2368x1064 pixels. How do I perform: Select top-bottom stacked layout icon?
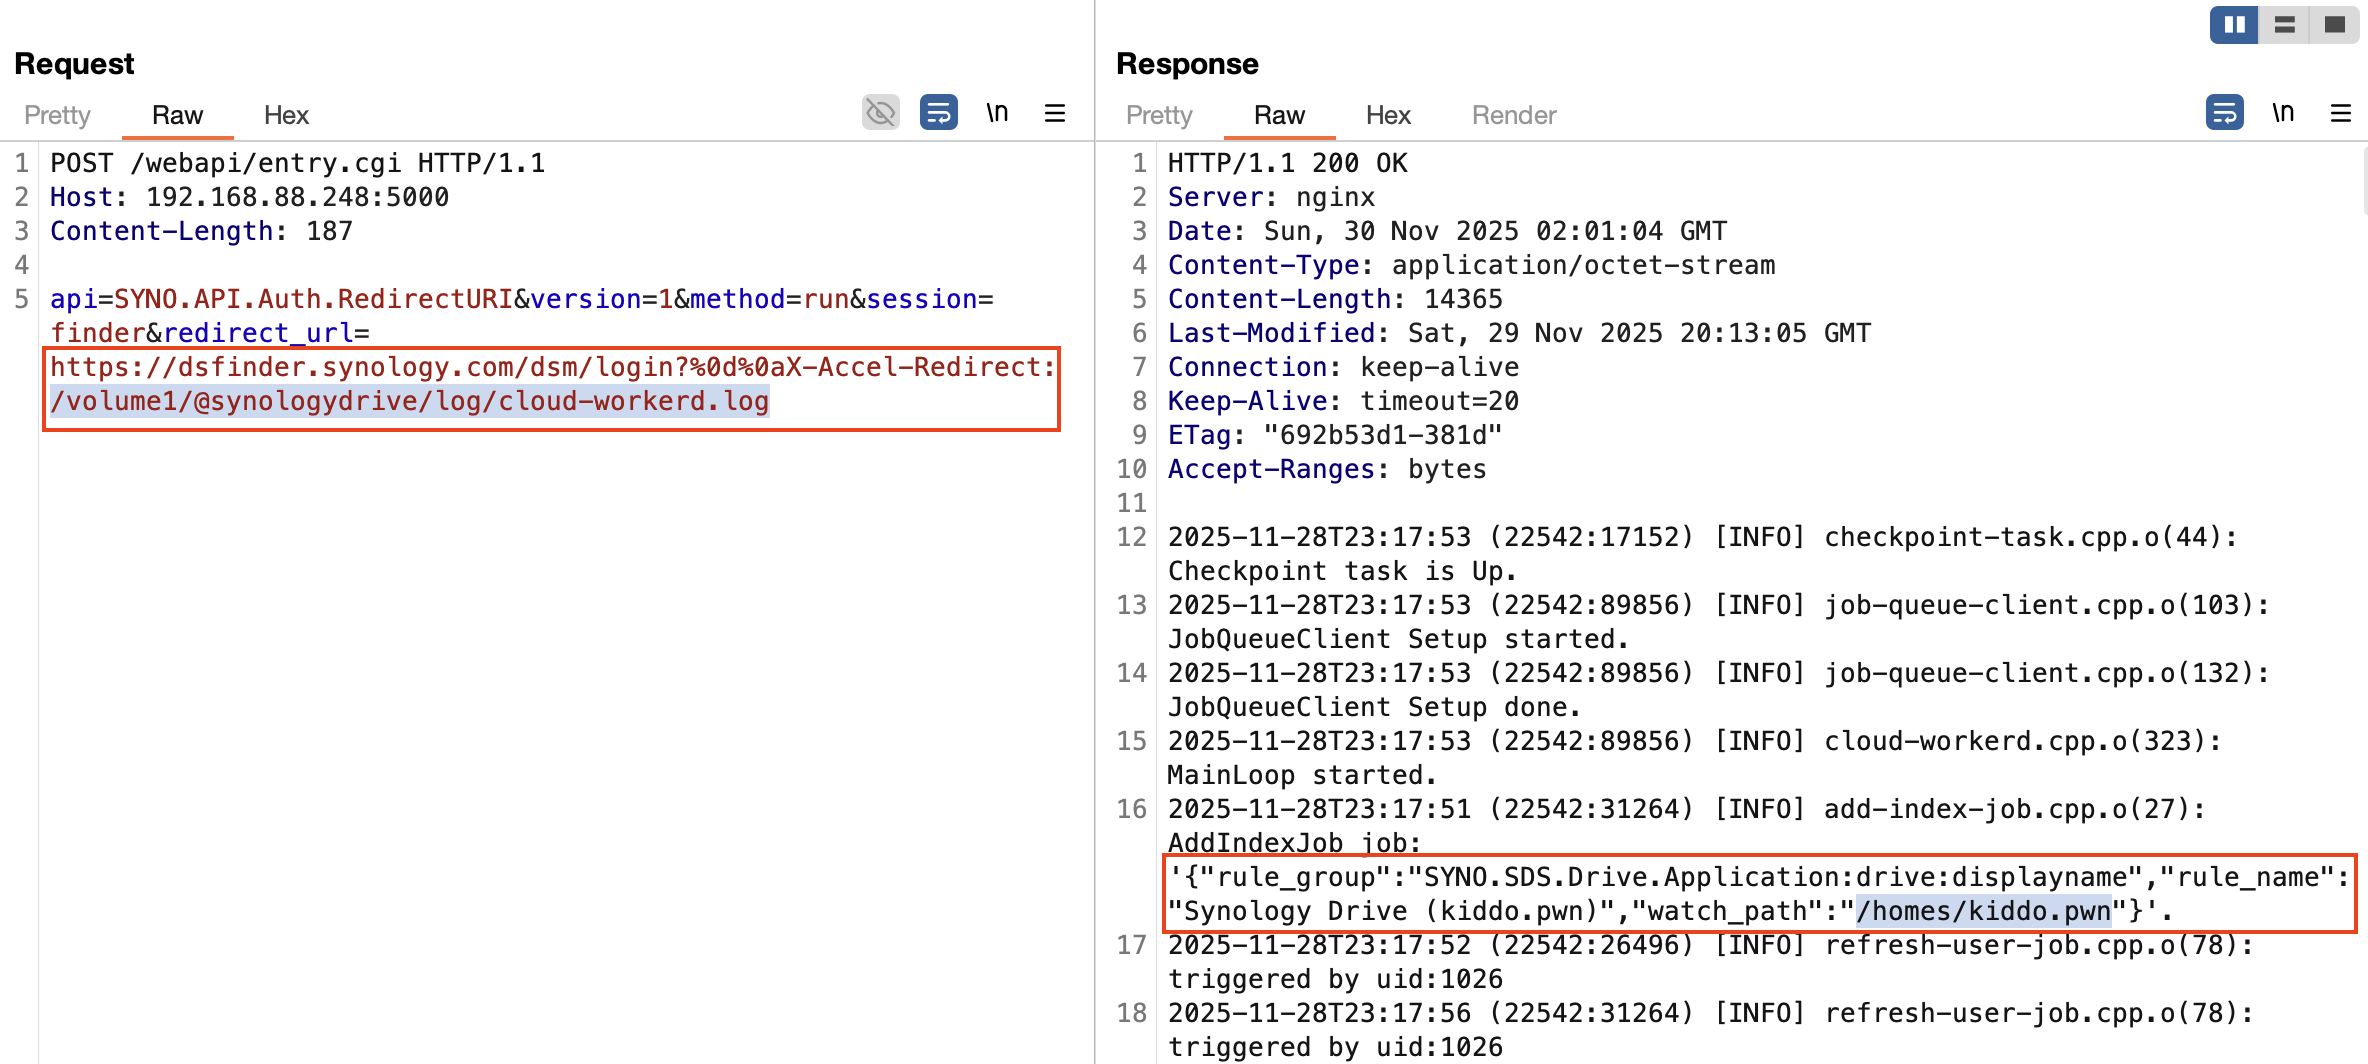tap(2285, 25)
